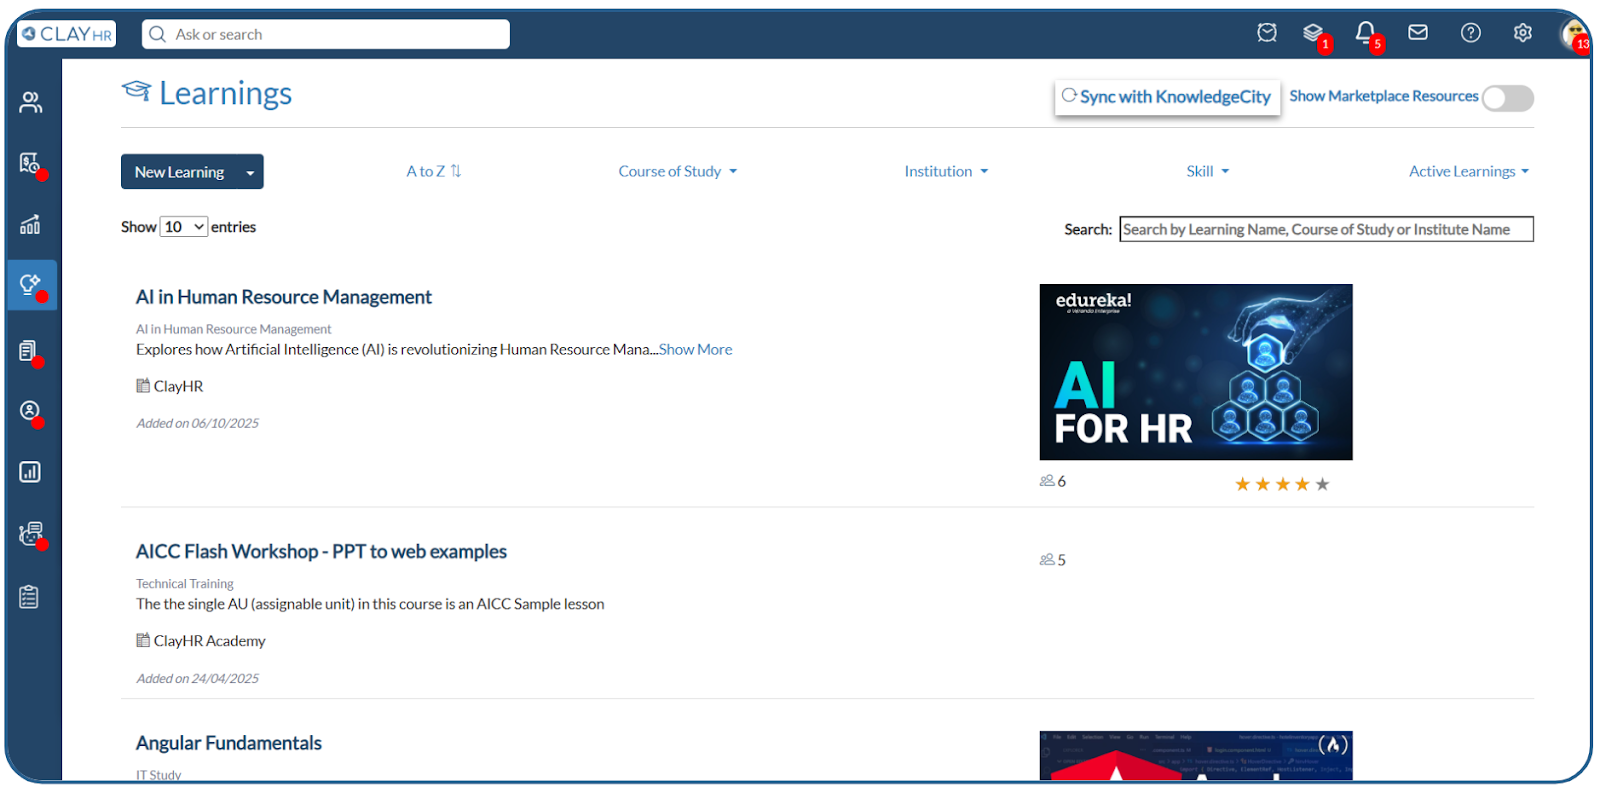Toggle Show Marketplace Resources switch
Image resolution: width=1600 pixels, height=787 pixels.
pos(1507,98)
